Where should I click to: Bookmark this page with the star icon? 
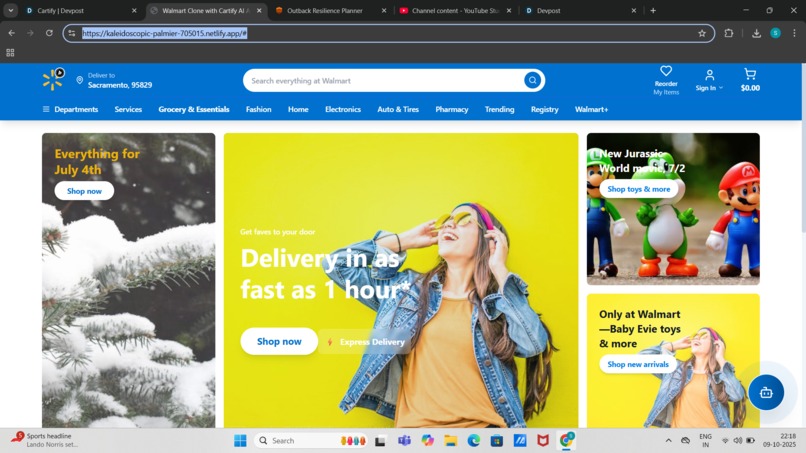pos(702,33)
